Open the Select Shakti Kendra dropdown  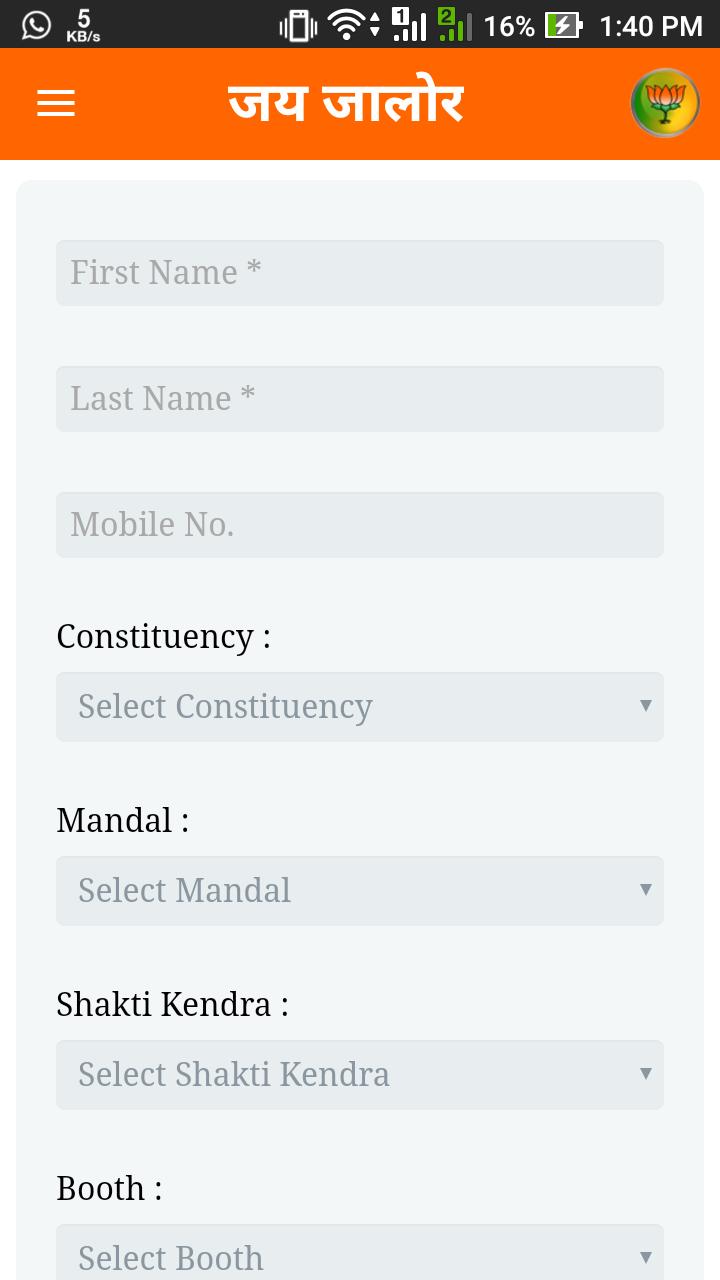360,1074
